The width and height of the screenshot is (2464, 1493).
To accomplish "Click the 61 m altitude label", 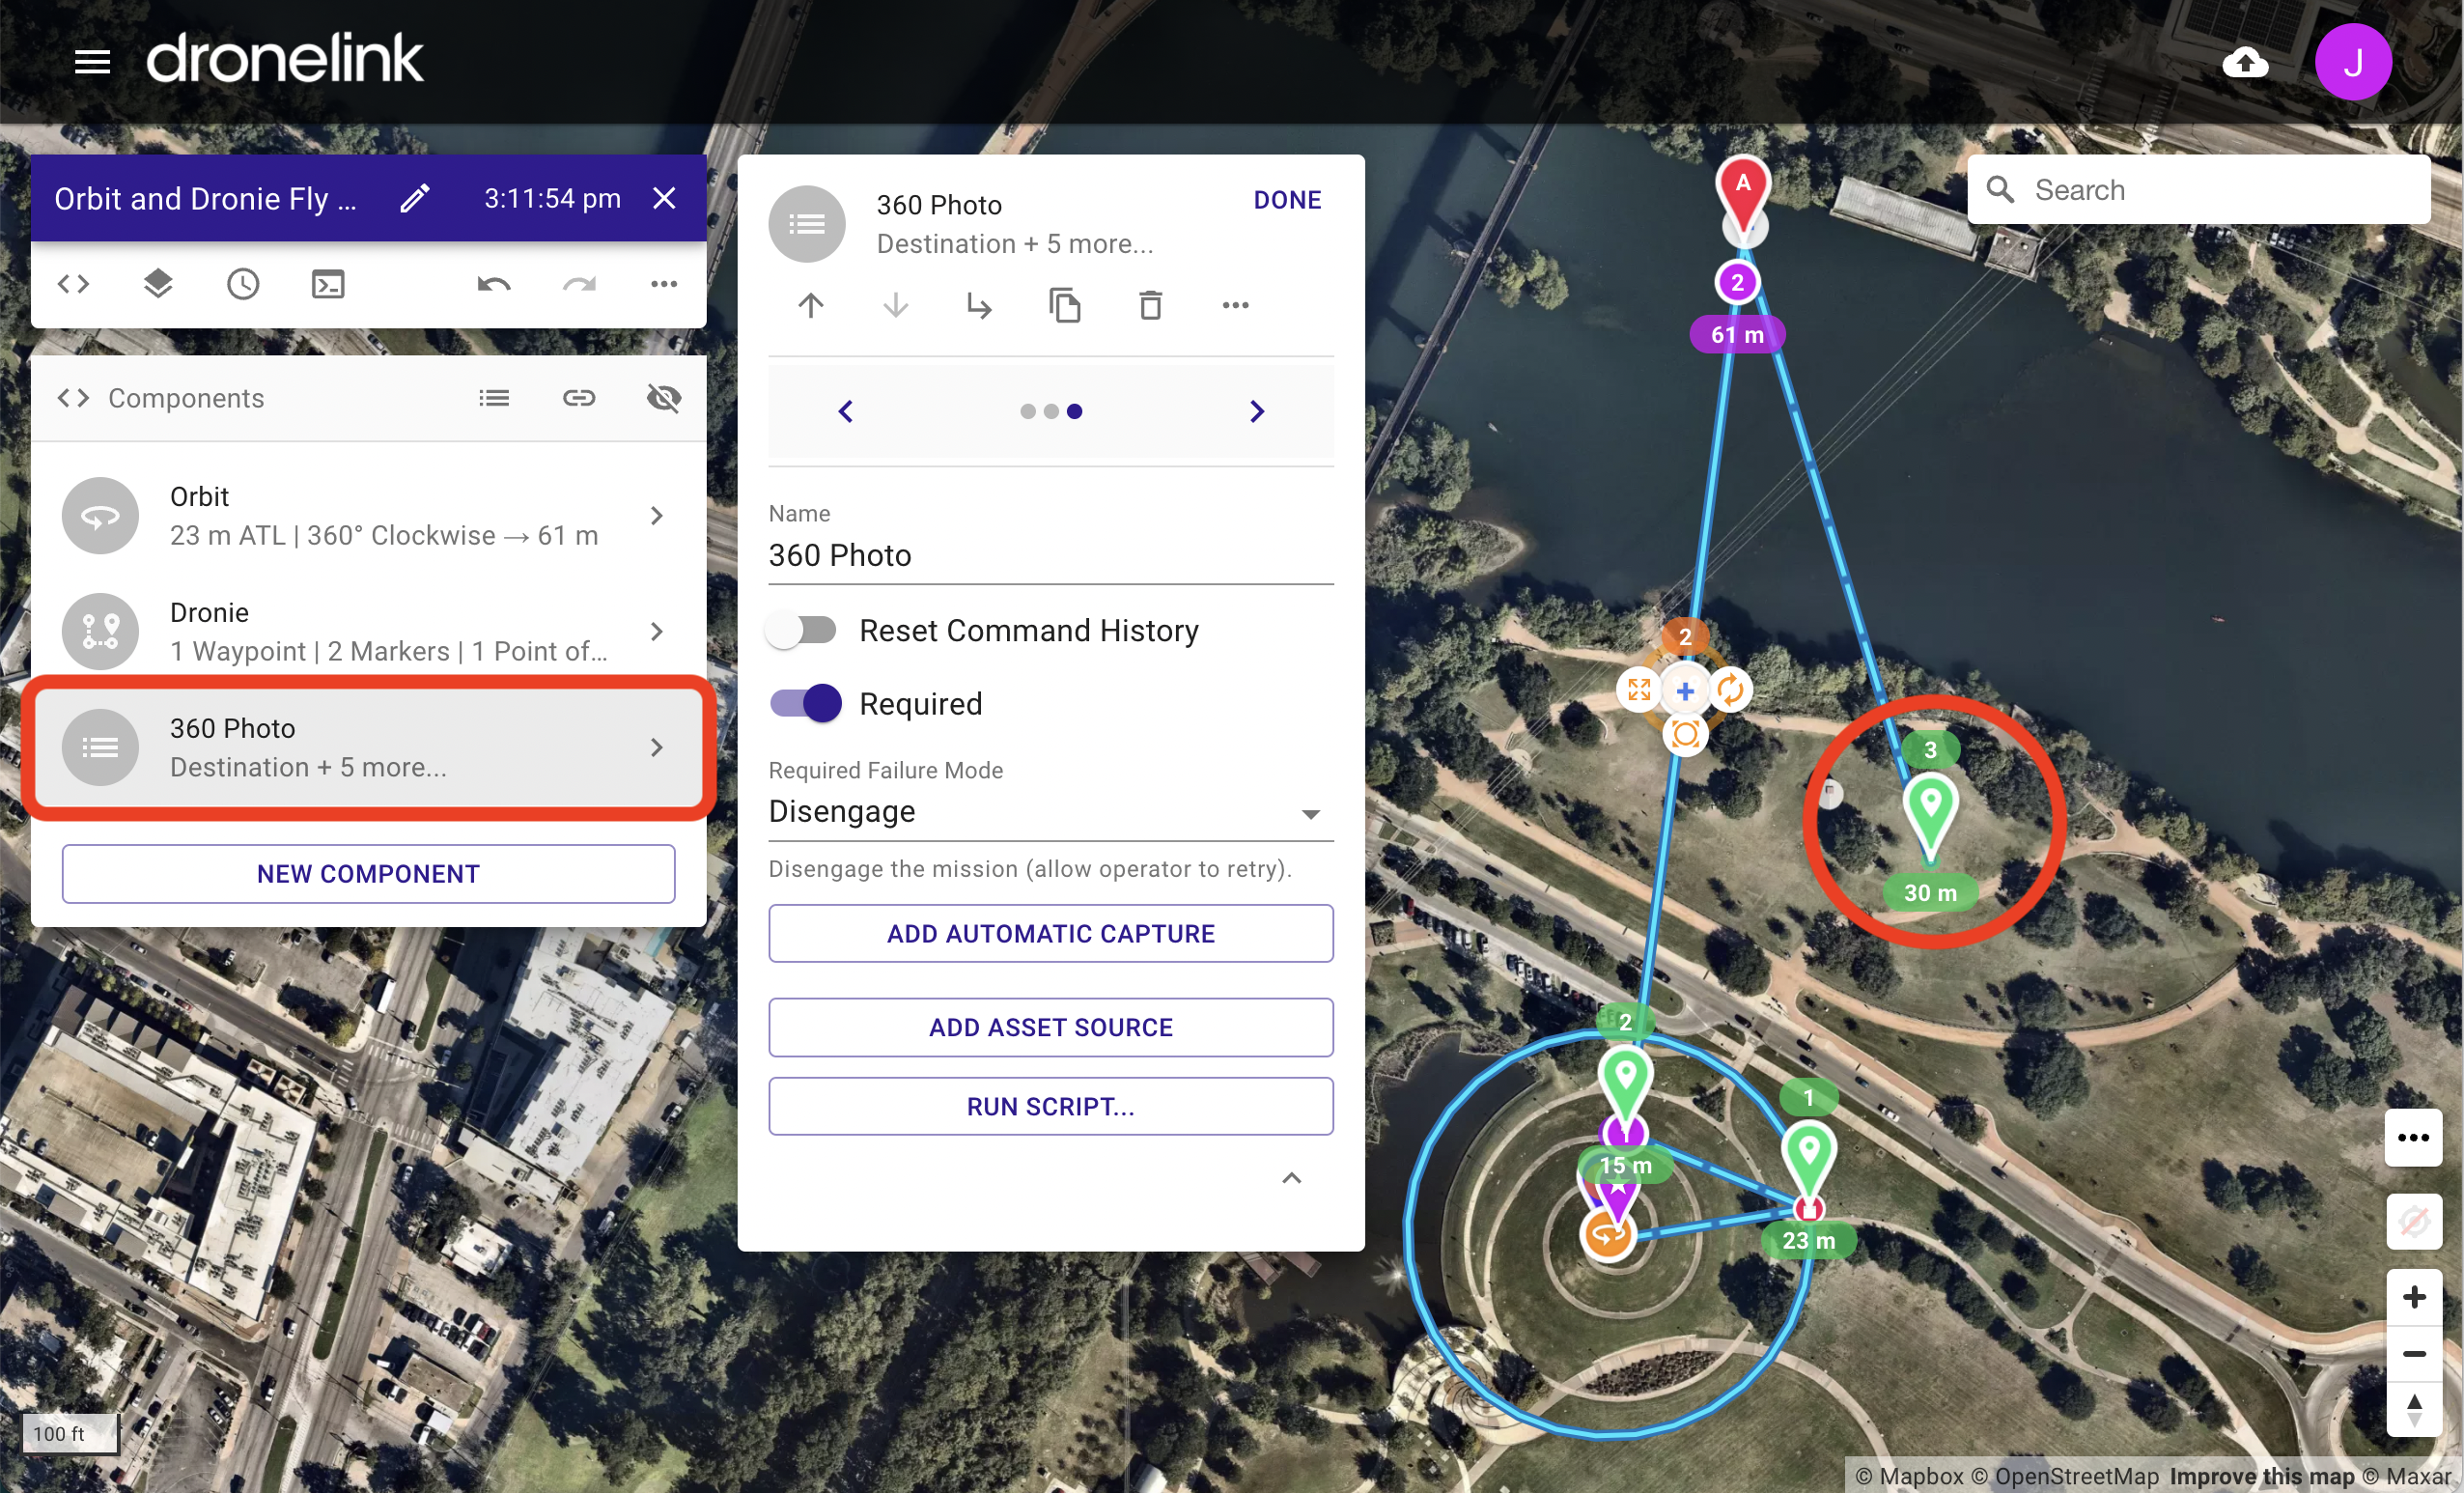I will pyautogui.click(x=1737, y=335).
